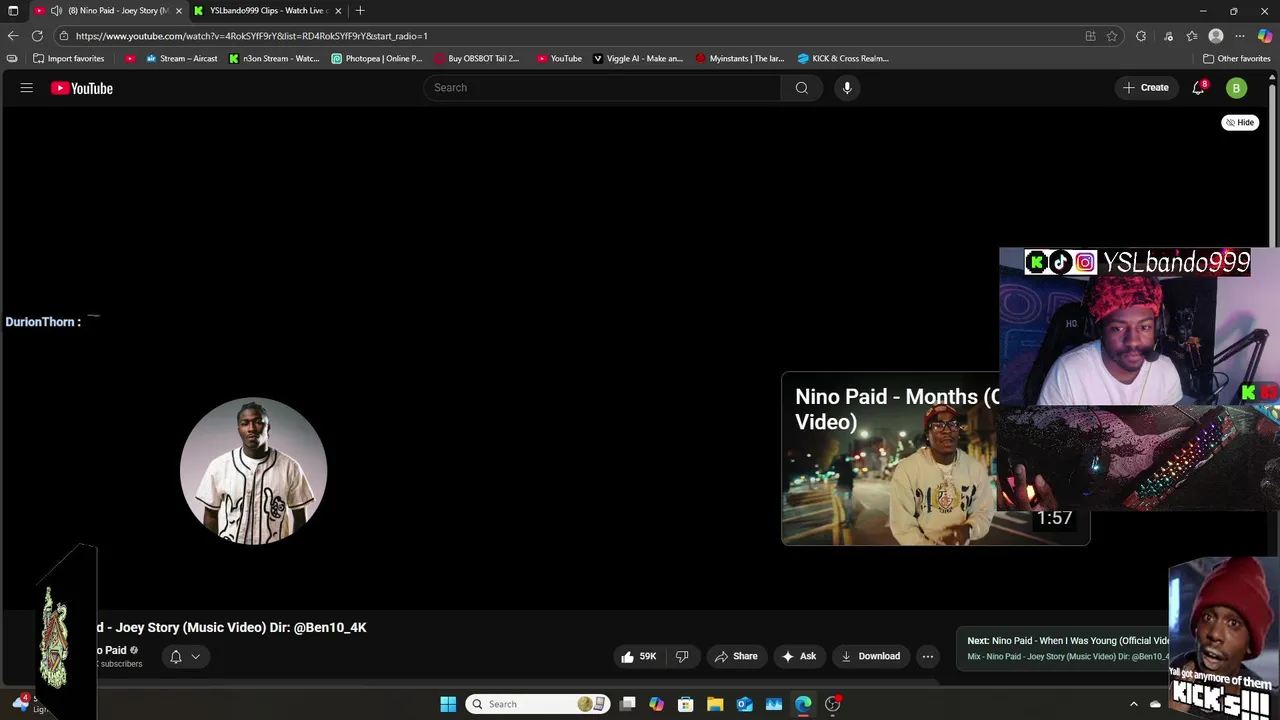Click inside the YouTube search field
Screen dimensions: 1280x720
(x=603, y=88)
